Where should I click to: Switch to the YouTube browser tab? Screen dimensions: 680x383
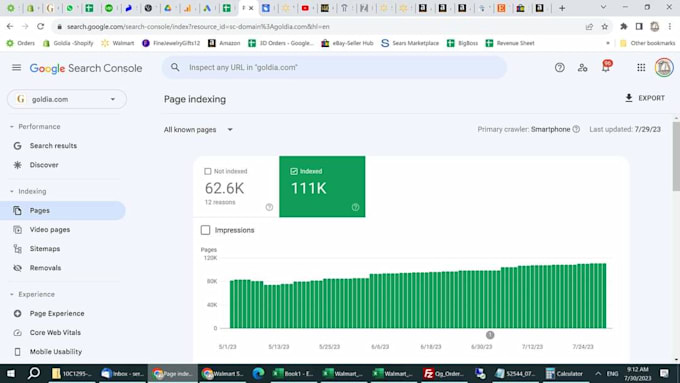(x=305, y=8)
